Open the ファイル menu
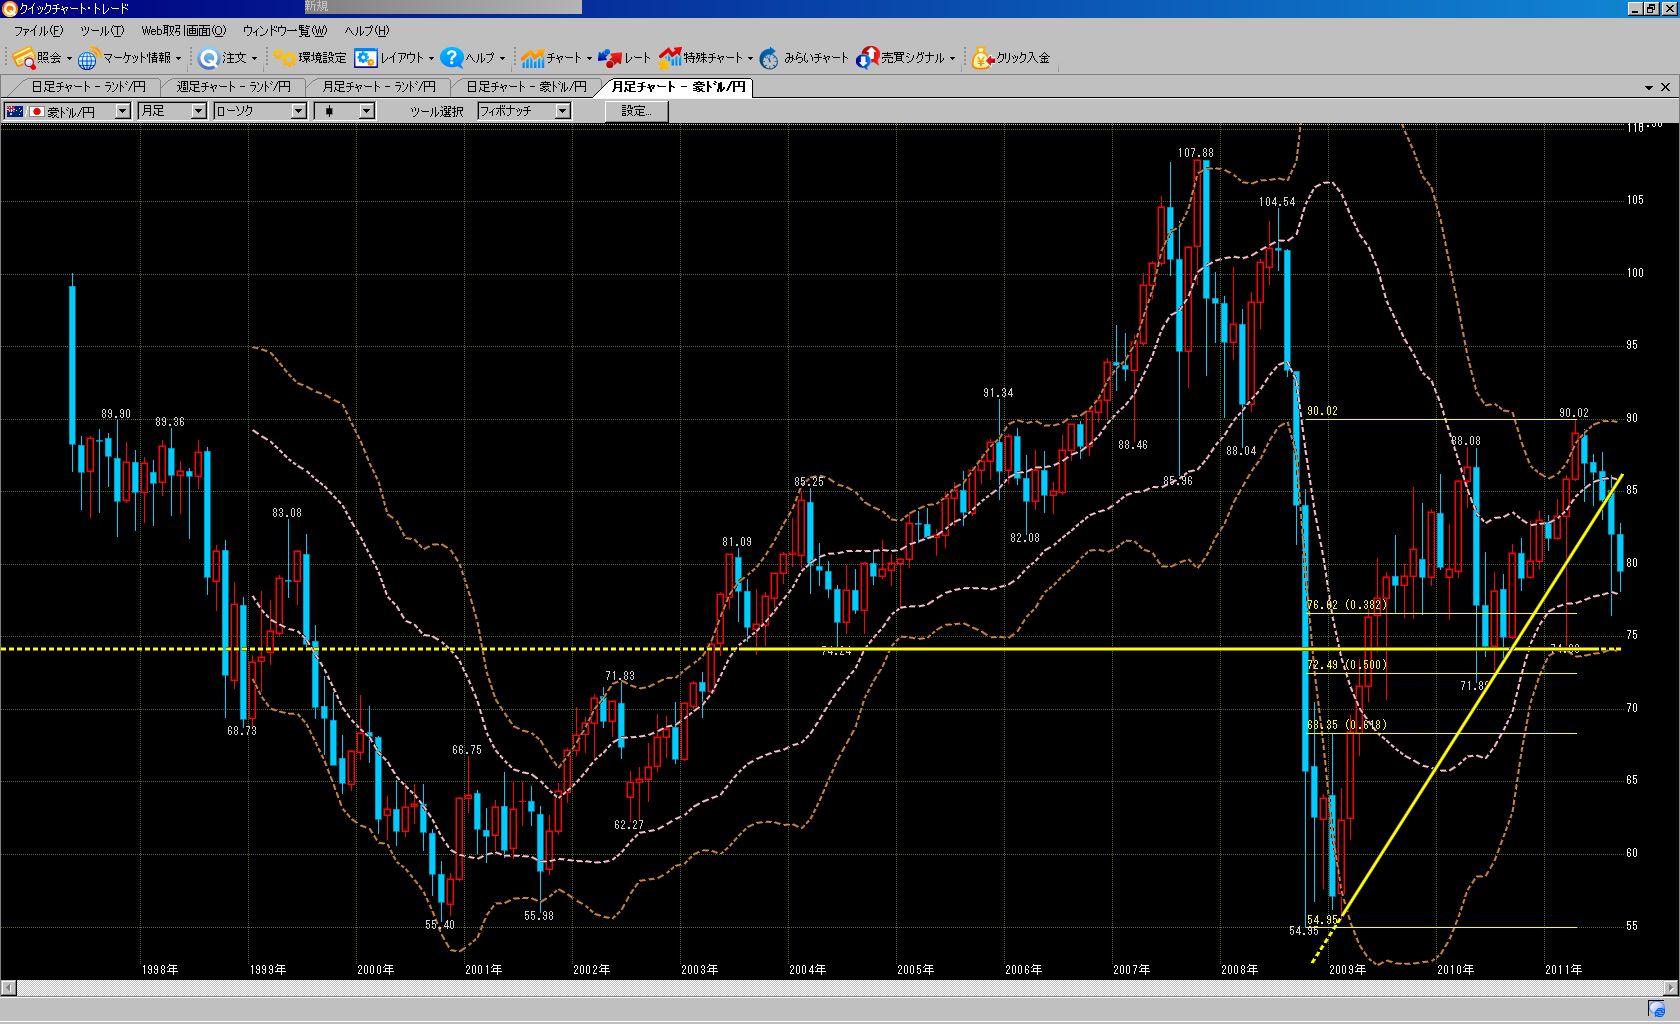The width and height of the screenshot is (1680, 1024). 38,31
